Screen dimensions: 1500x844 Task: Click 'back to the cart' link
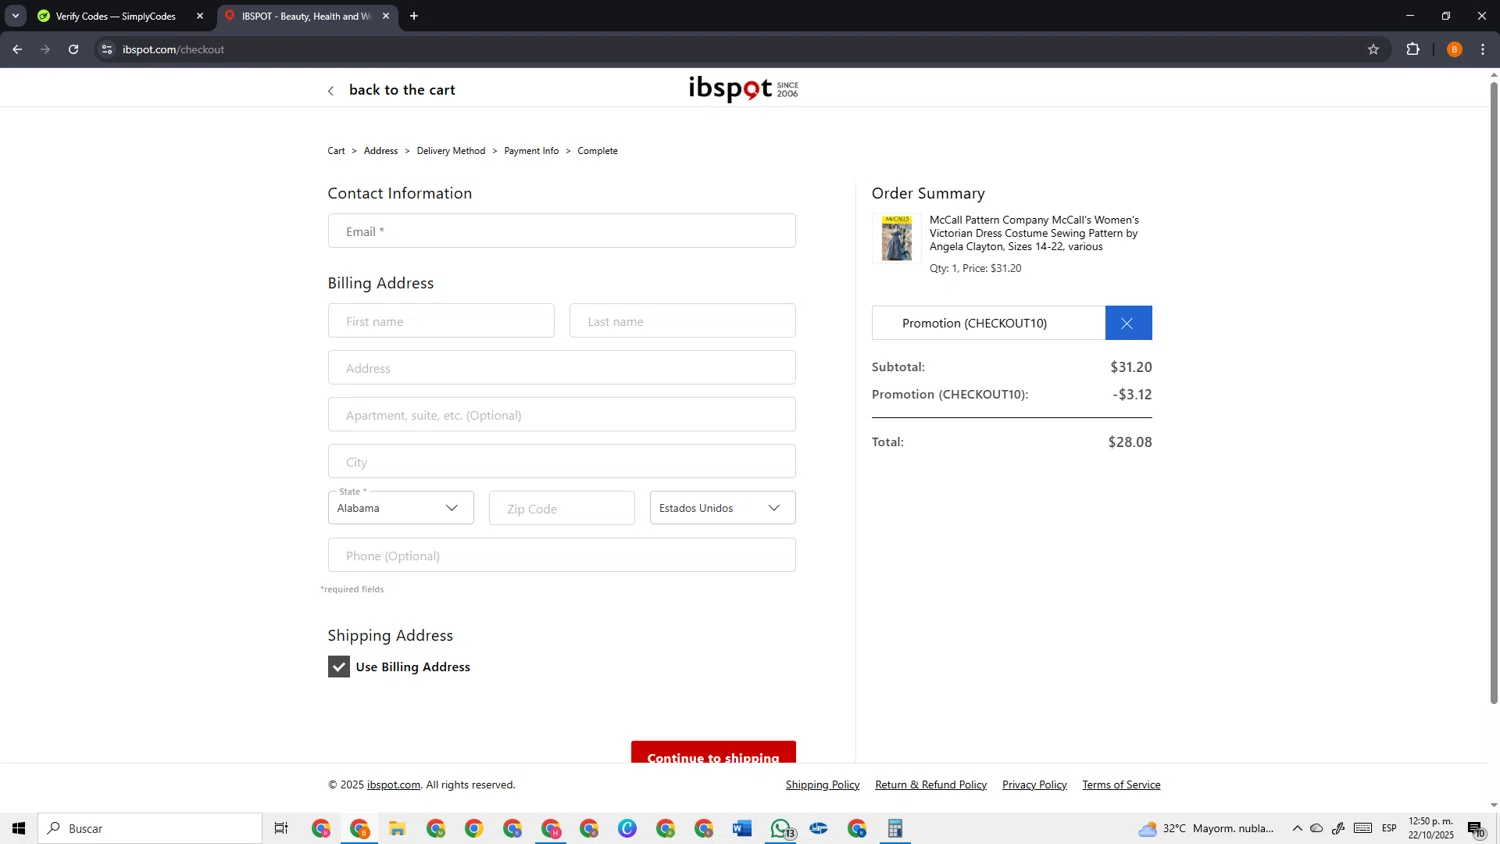(402, 90)
